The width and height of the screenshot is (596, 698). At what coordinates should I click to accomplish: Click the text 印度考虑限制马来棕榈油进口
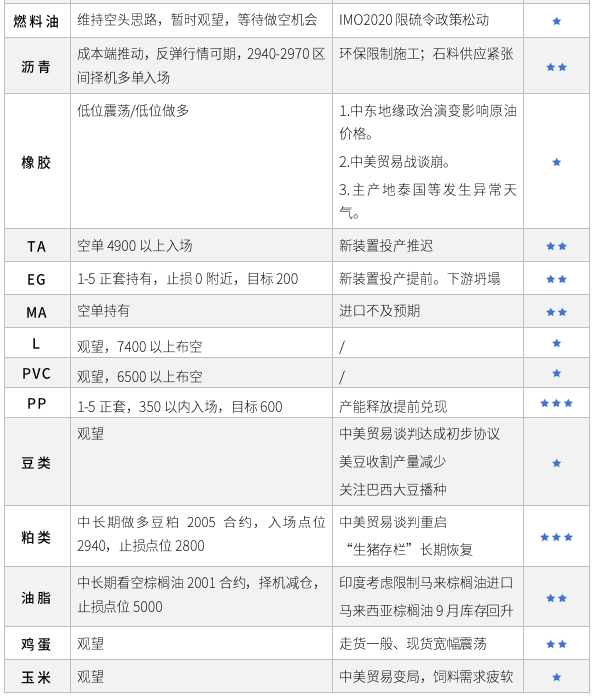426,583
